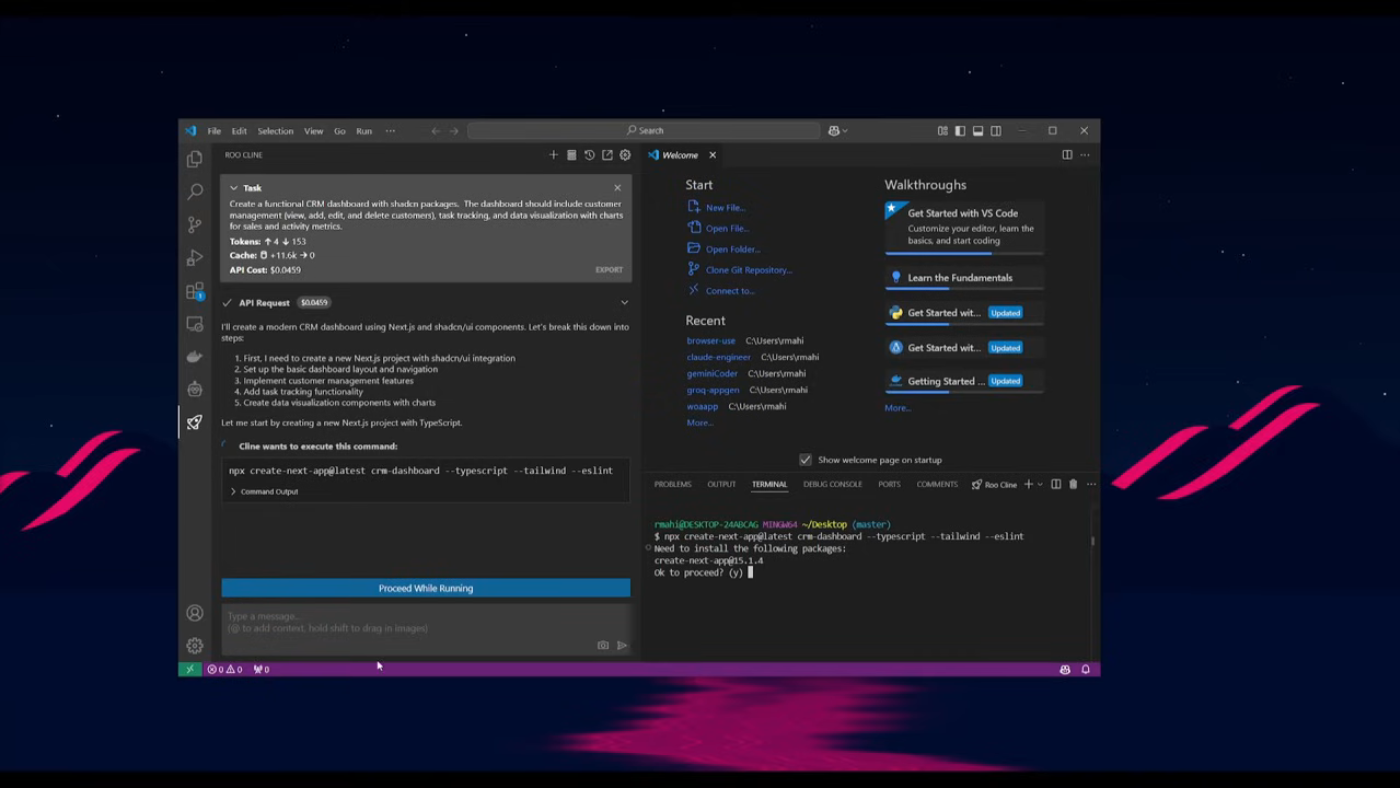Toggle secondary side bar
The image size is (1400, 788).
996,131
